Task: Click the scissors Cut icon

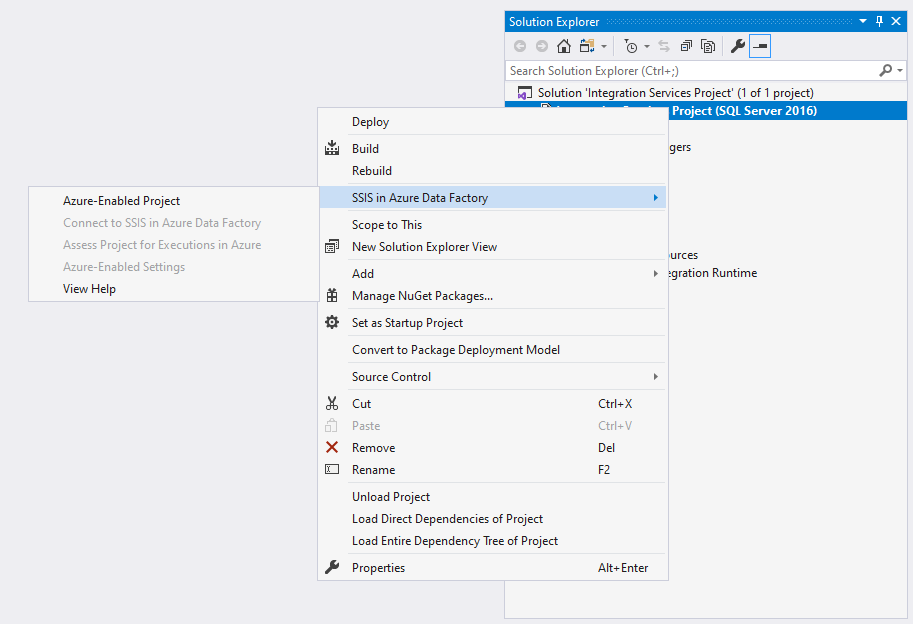Action: point(332,403)
